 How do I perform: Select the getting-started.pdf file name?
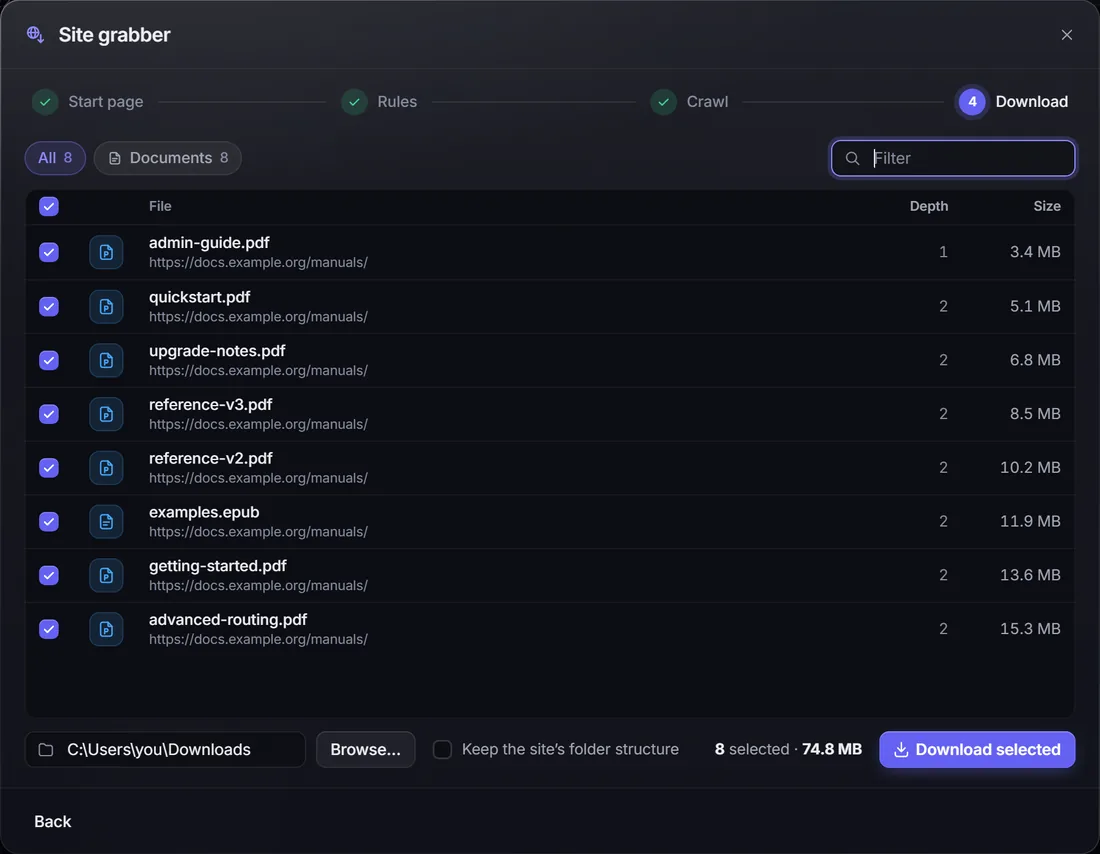217,566
